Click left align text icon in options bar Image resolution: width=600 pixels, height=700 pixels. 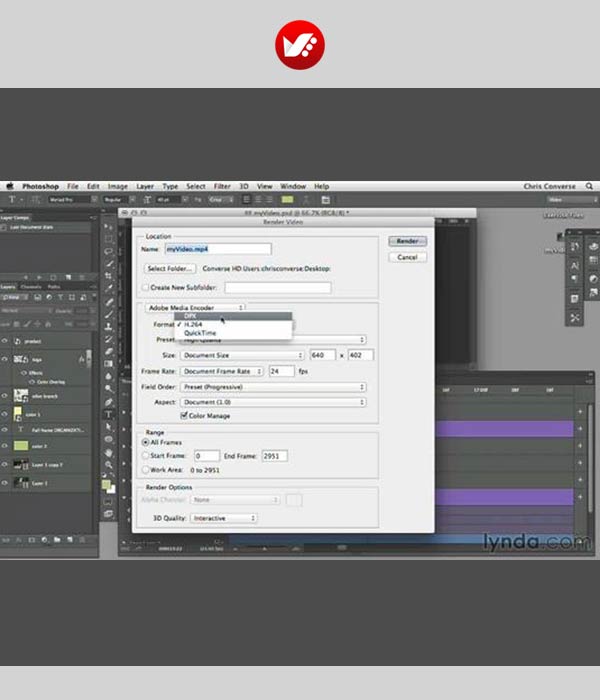(246, 200)
